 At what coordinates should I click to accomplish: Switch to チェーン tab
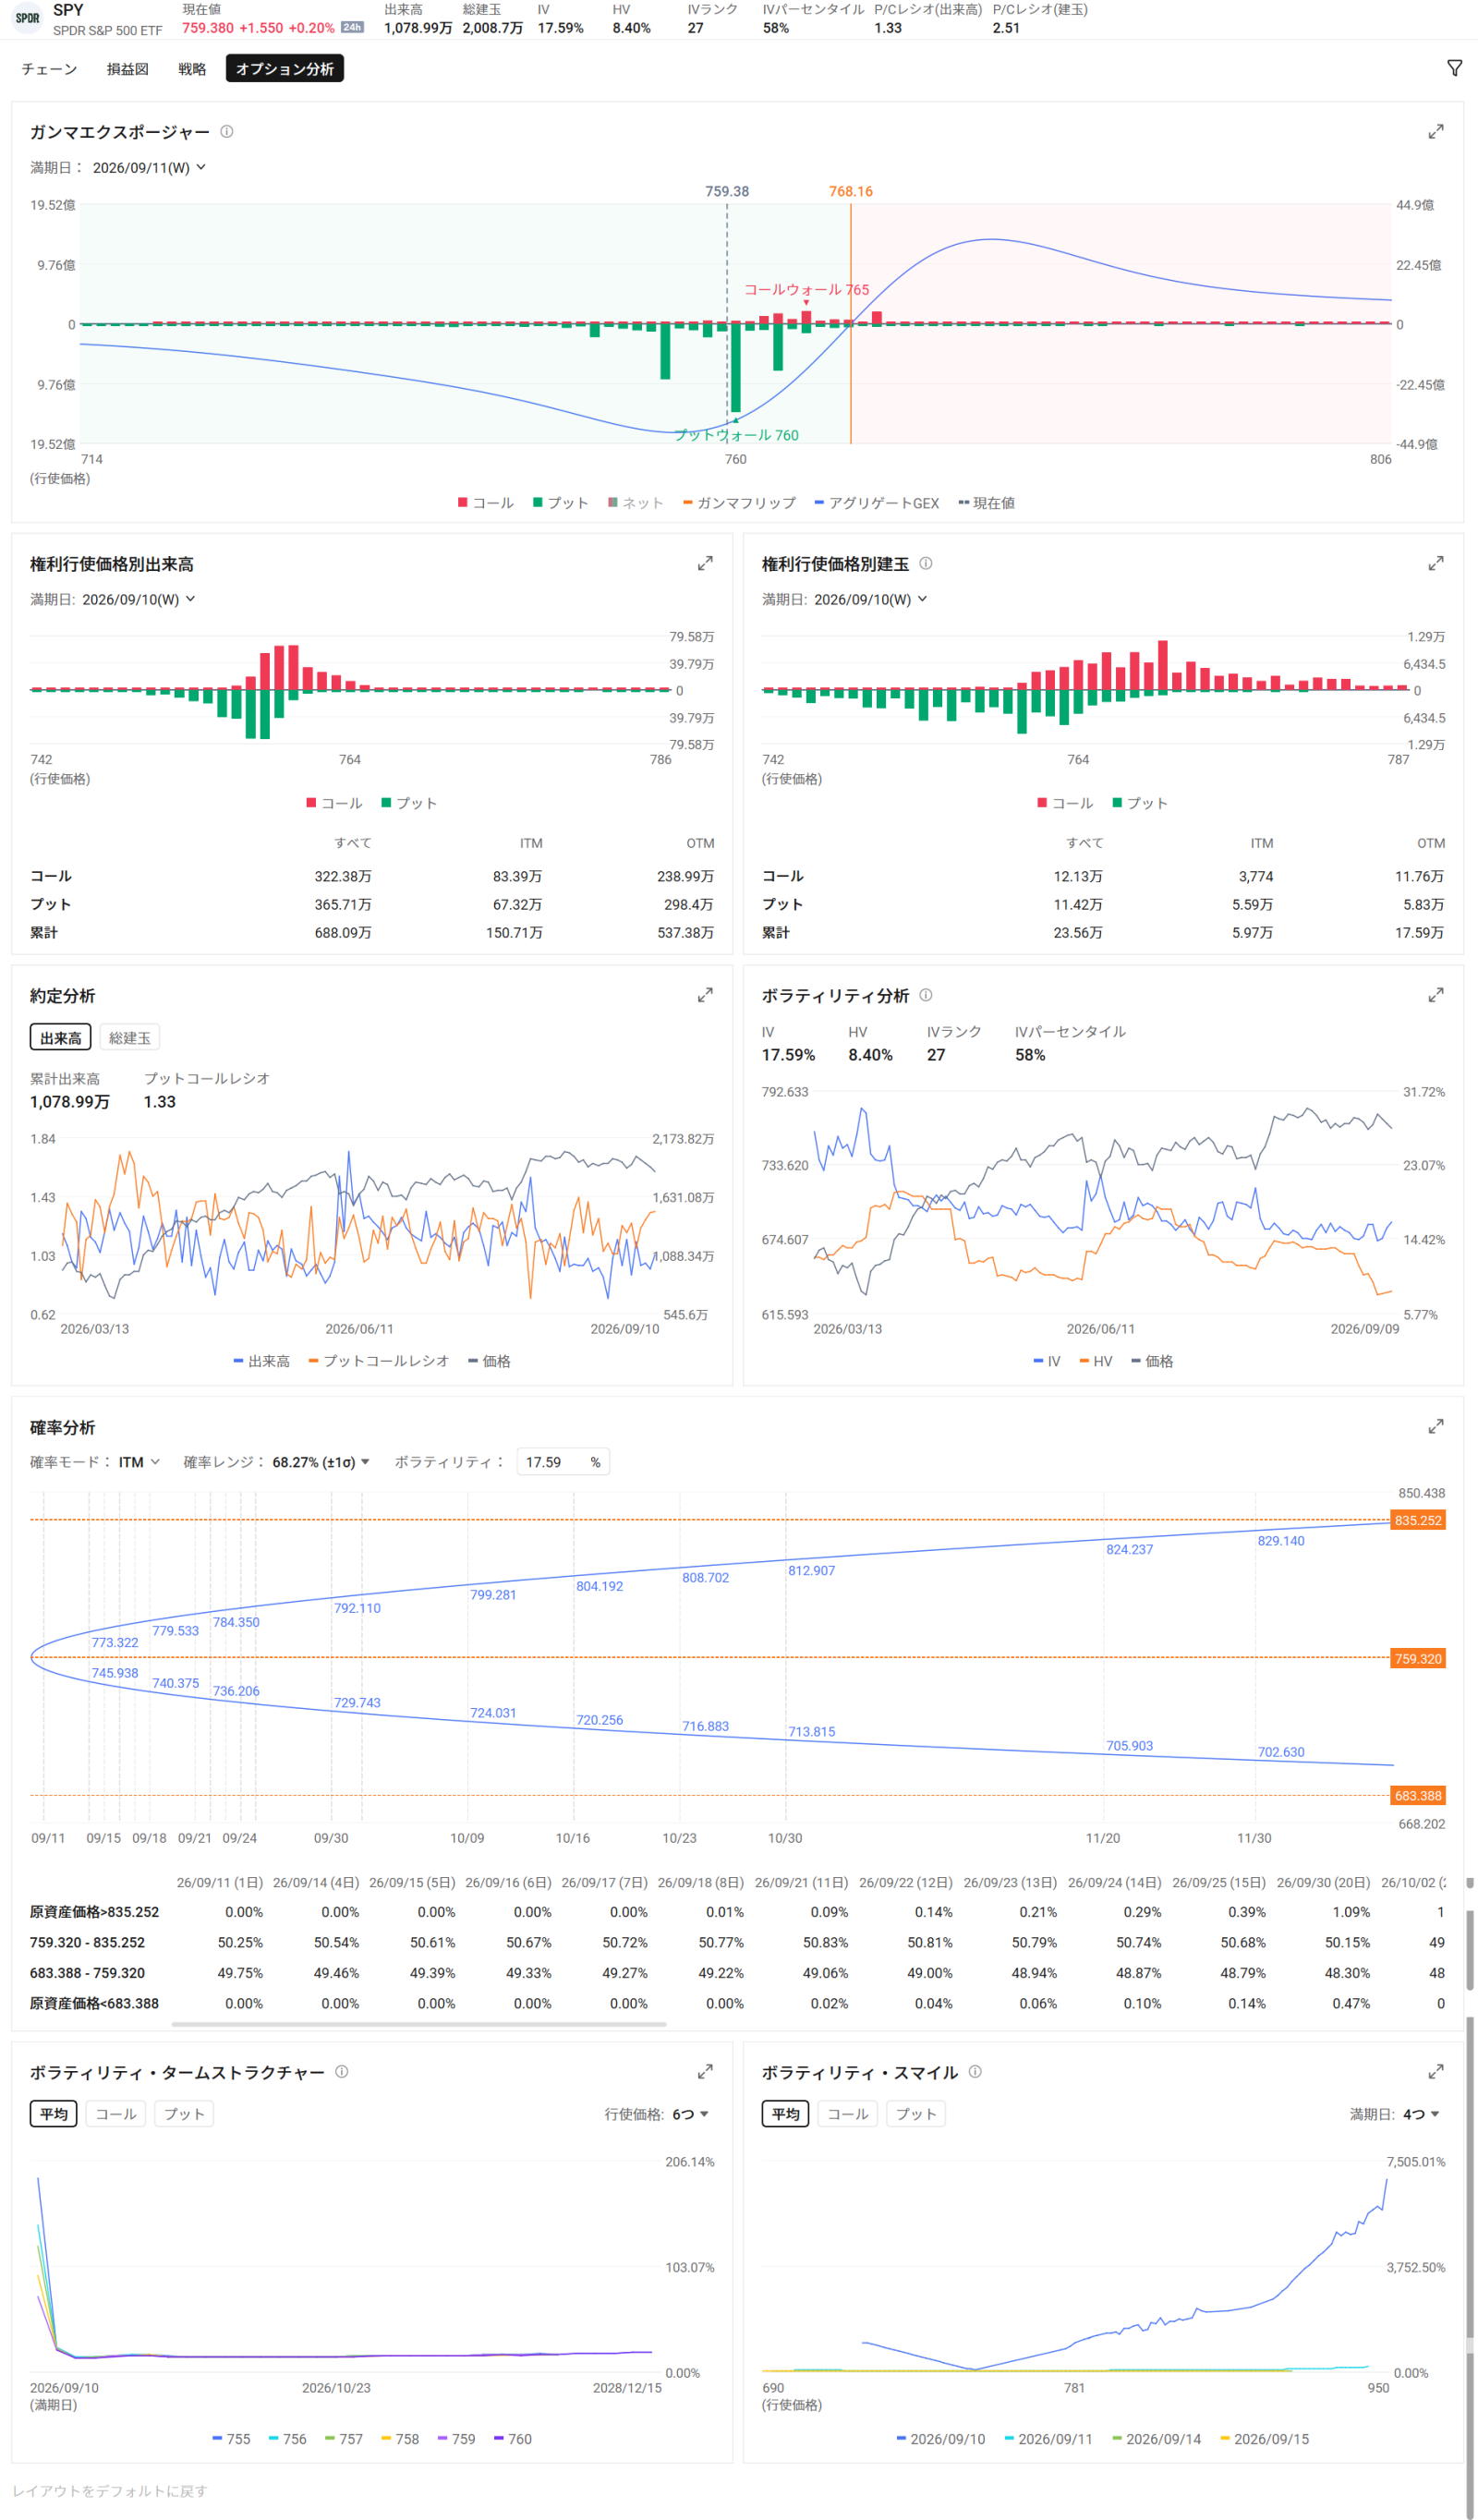click(49, 69)
